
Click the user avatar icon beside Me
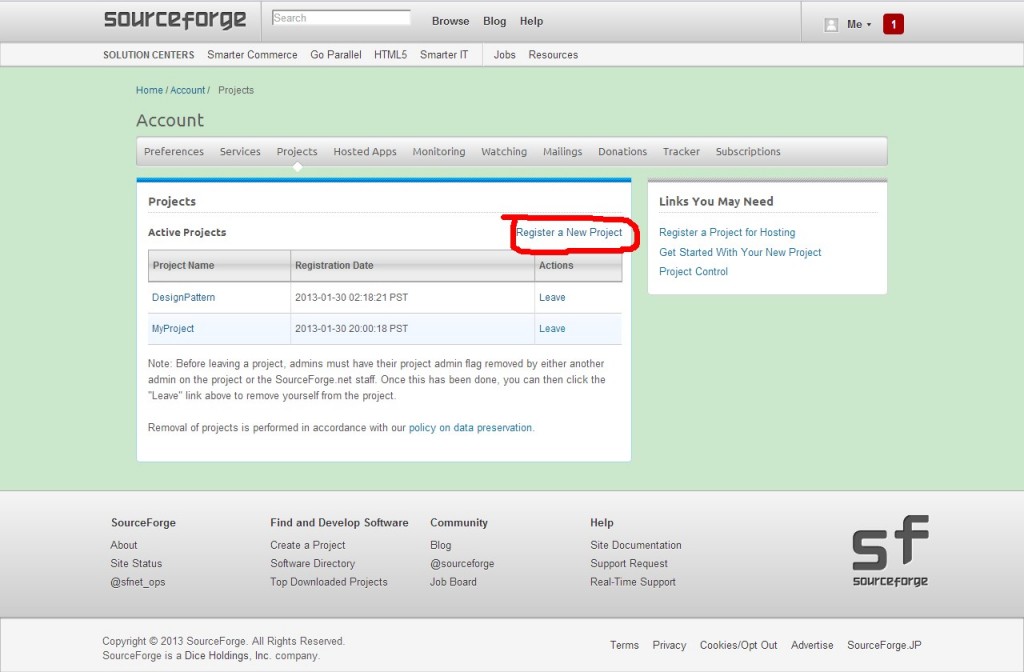[831, 25]
